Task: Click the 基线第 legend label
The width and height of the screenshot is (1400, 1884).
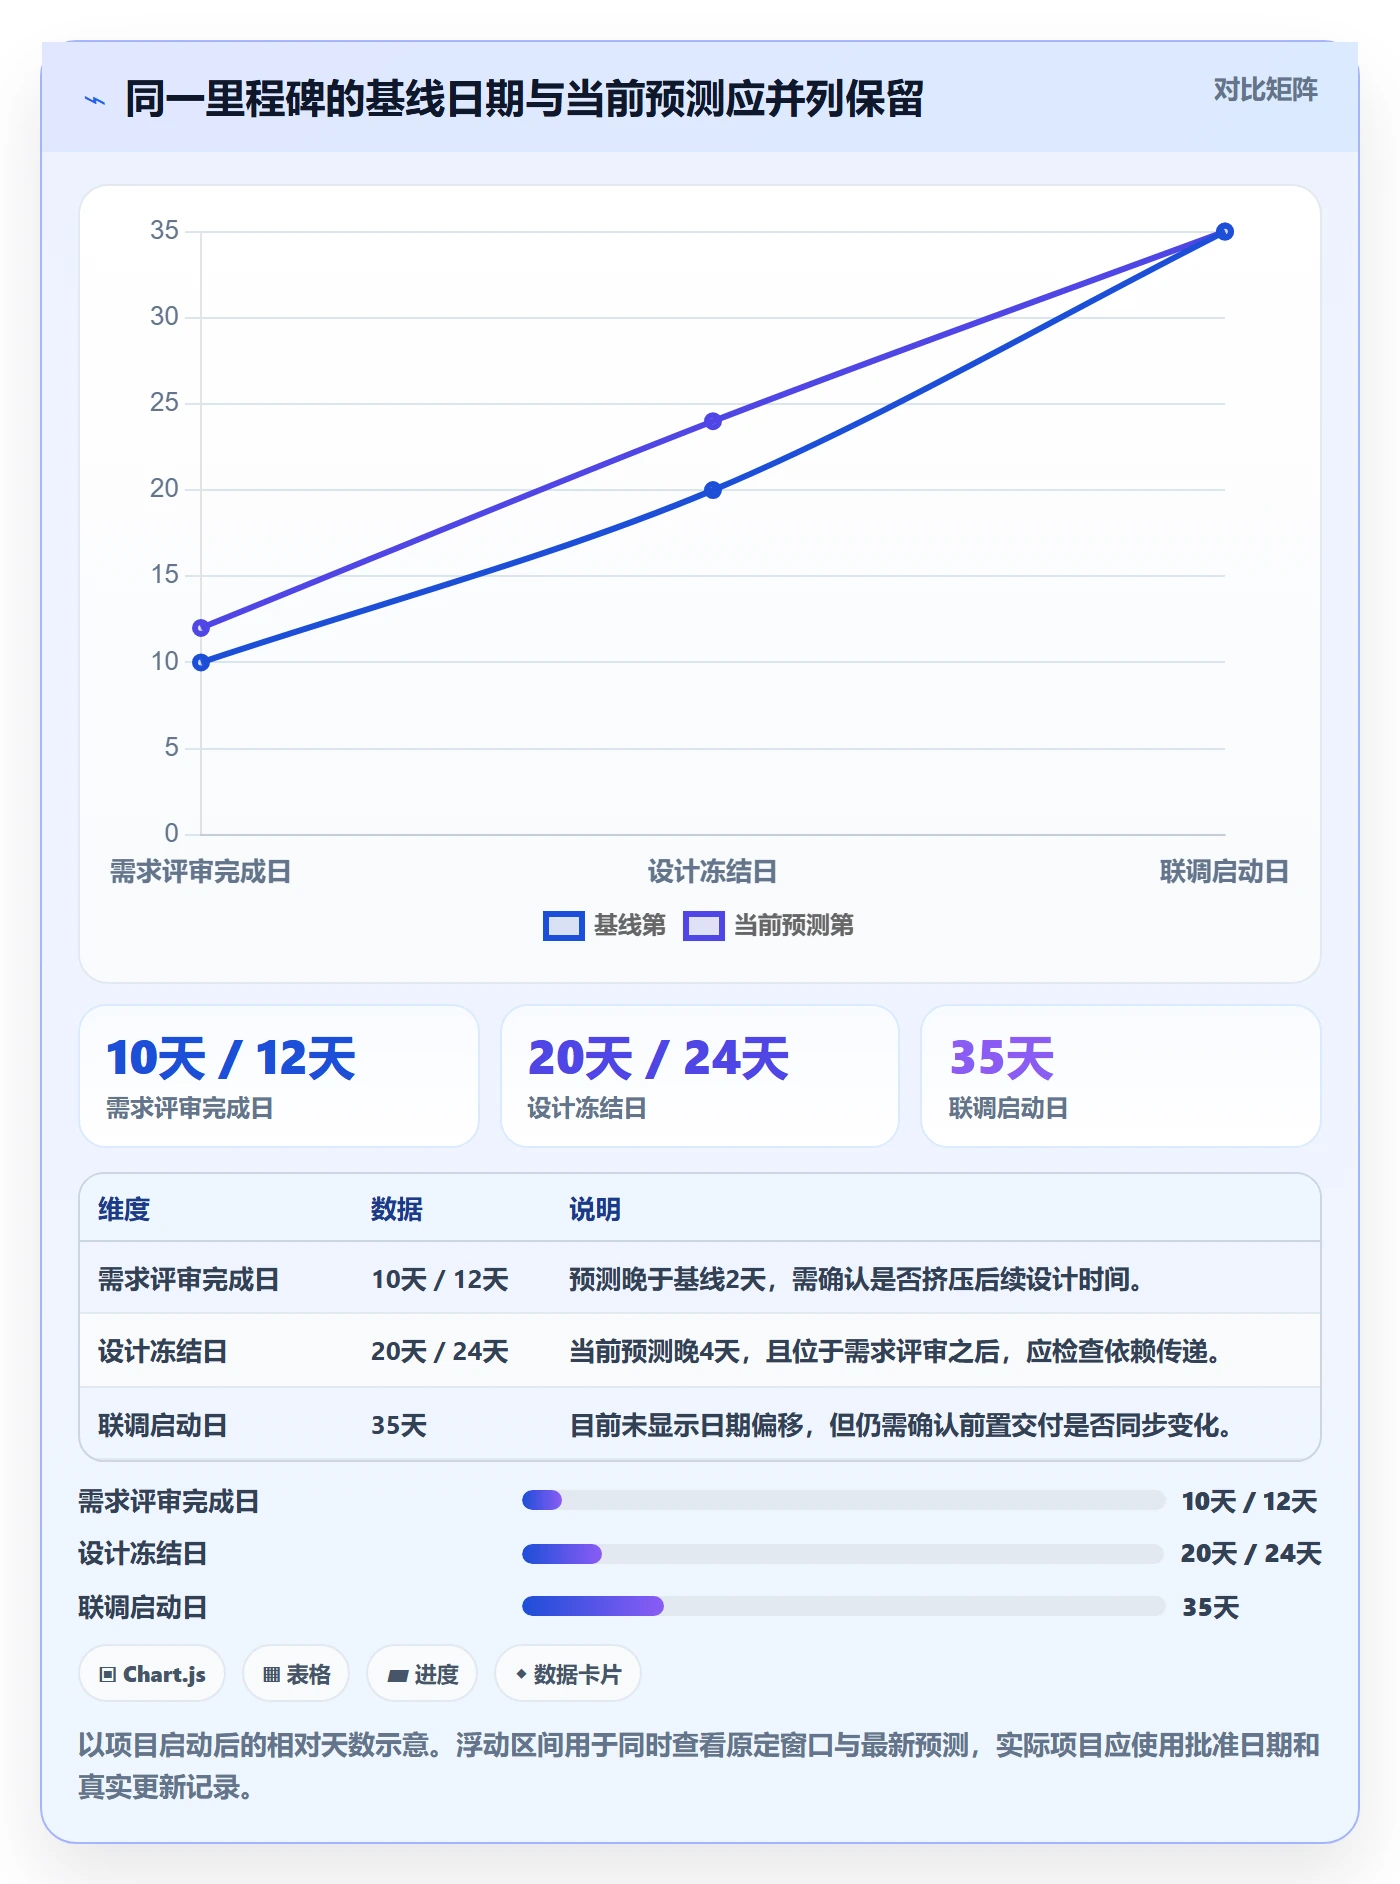Action: [x=630, y=926]
